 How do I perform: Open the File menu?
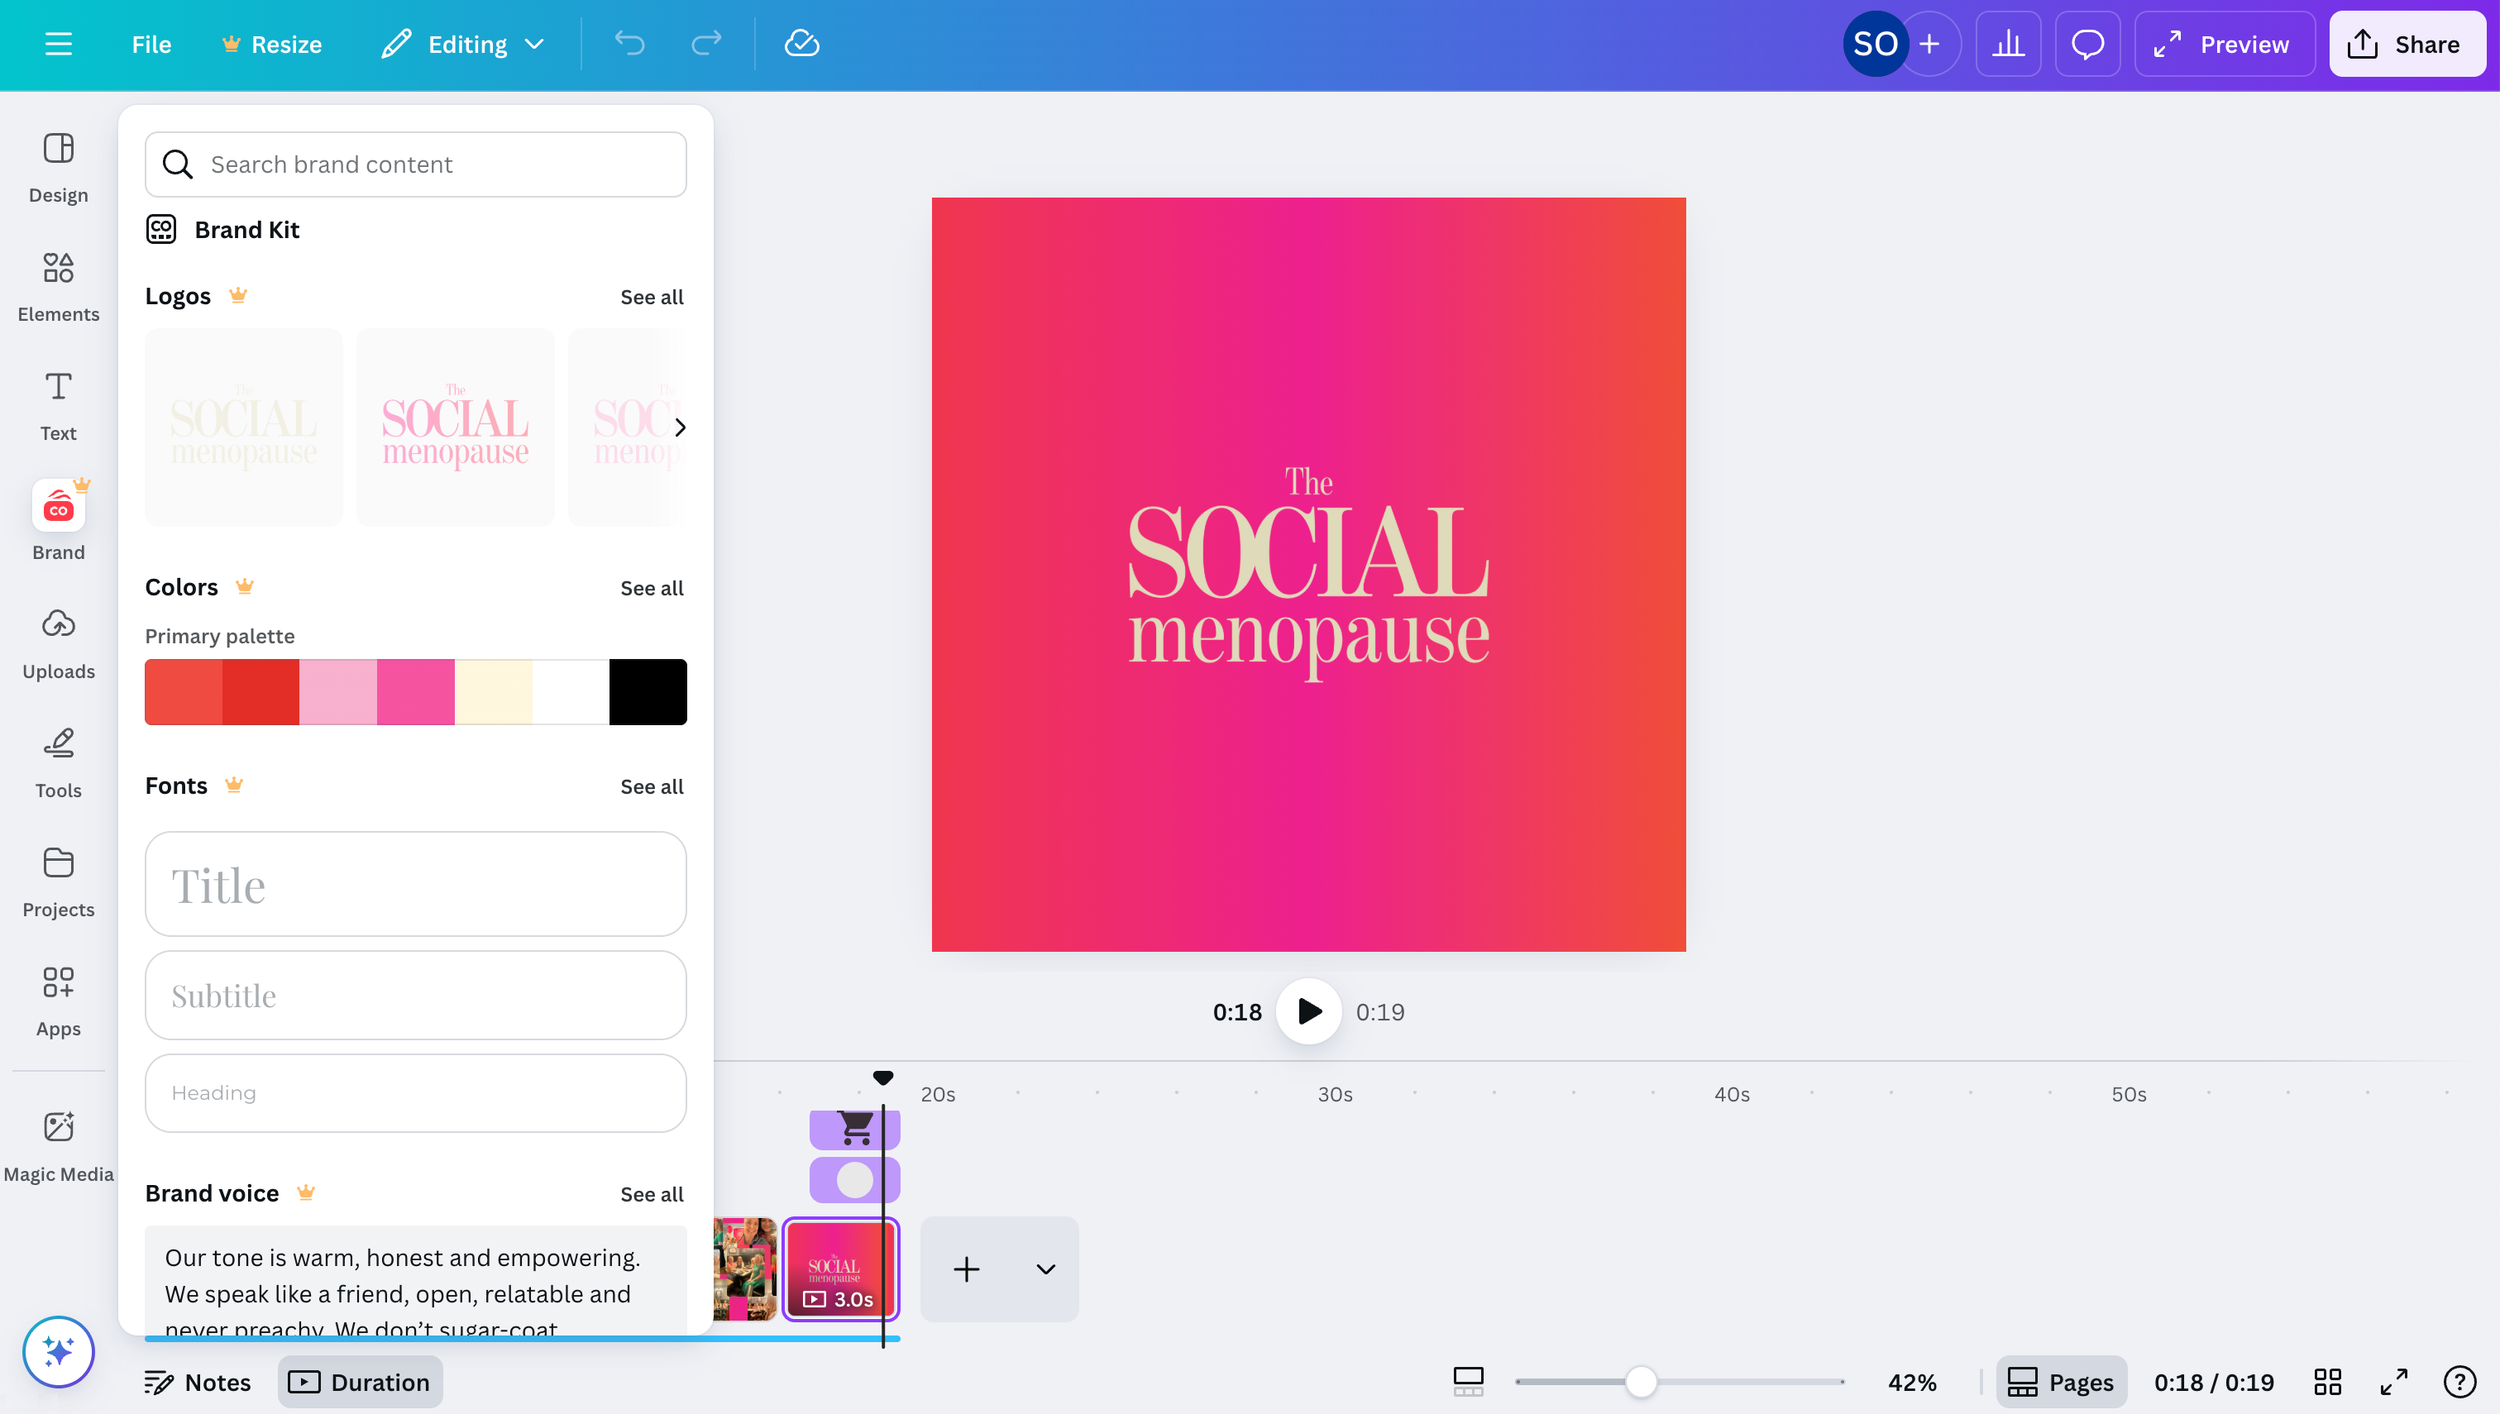(151, 44)
